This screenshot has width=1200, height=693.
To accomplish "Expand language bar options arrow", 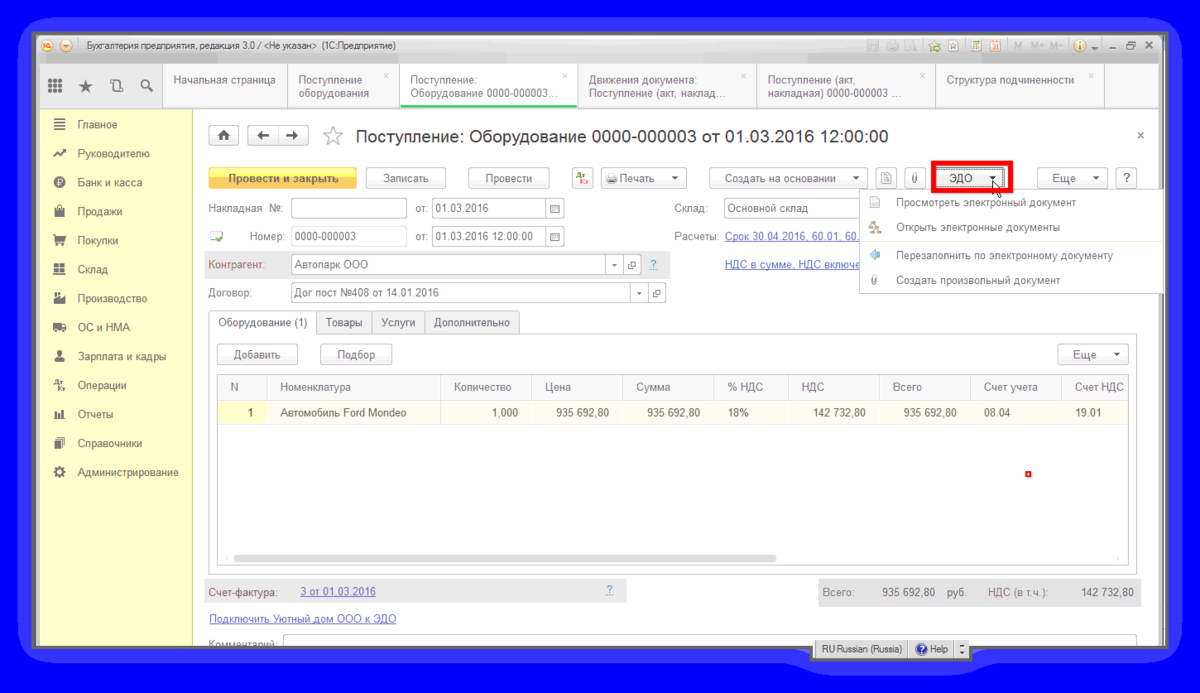I will point(962,649).
